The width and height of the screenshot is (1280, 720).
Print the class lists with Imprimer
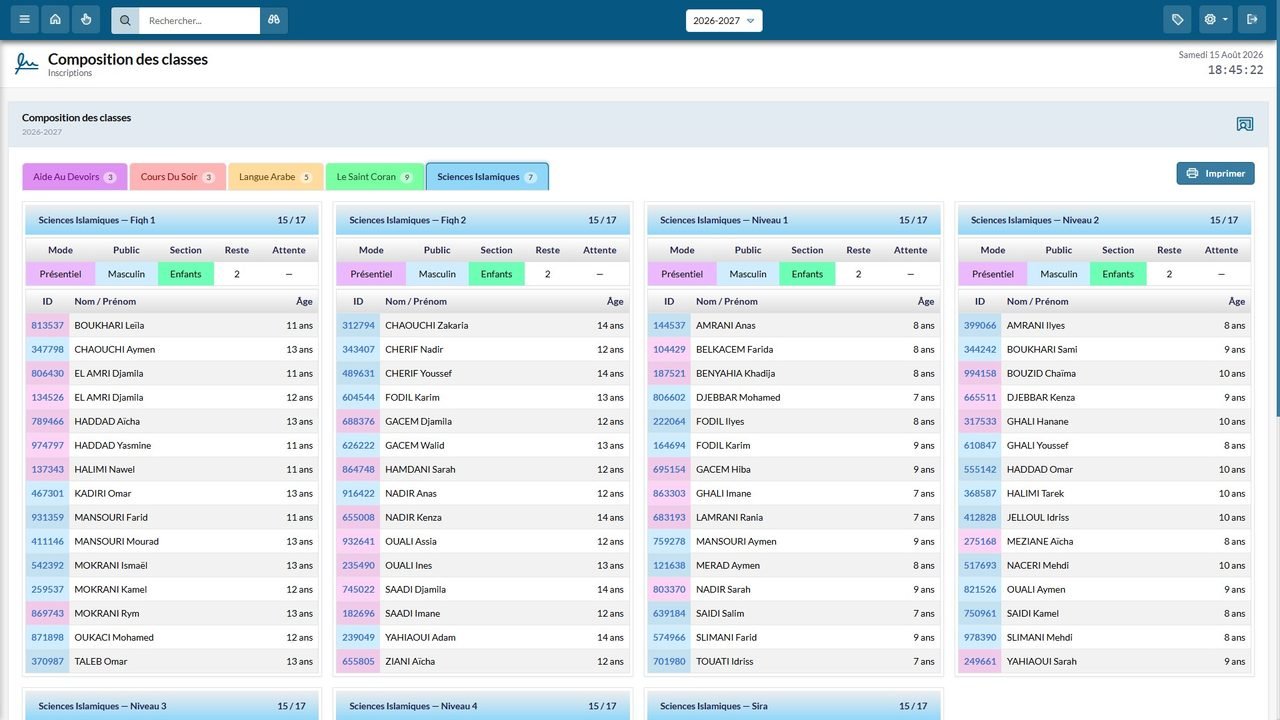[1215, 174]
